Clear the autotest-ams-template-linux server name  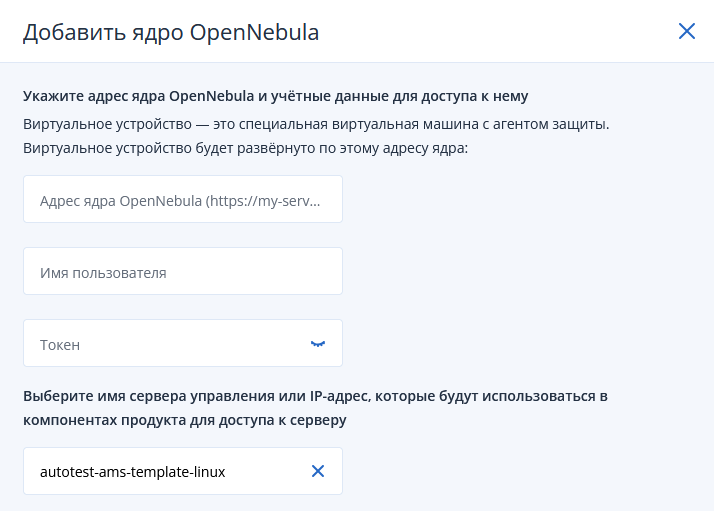tap(318, 471)
